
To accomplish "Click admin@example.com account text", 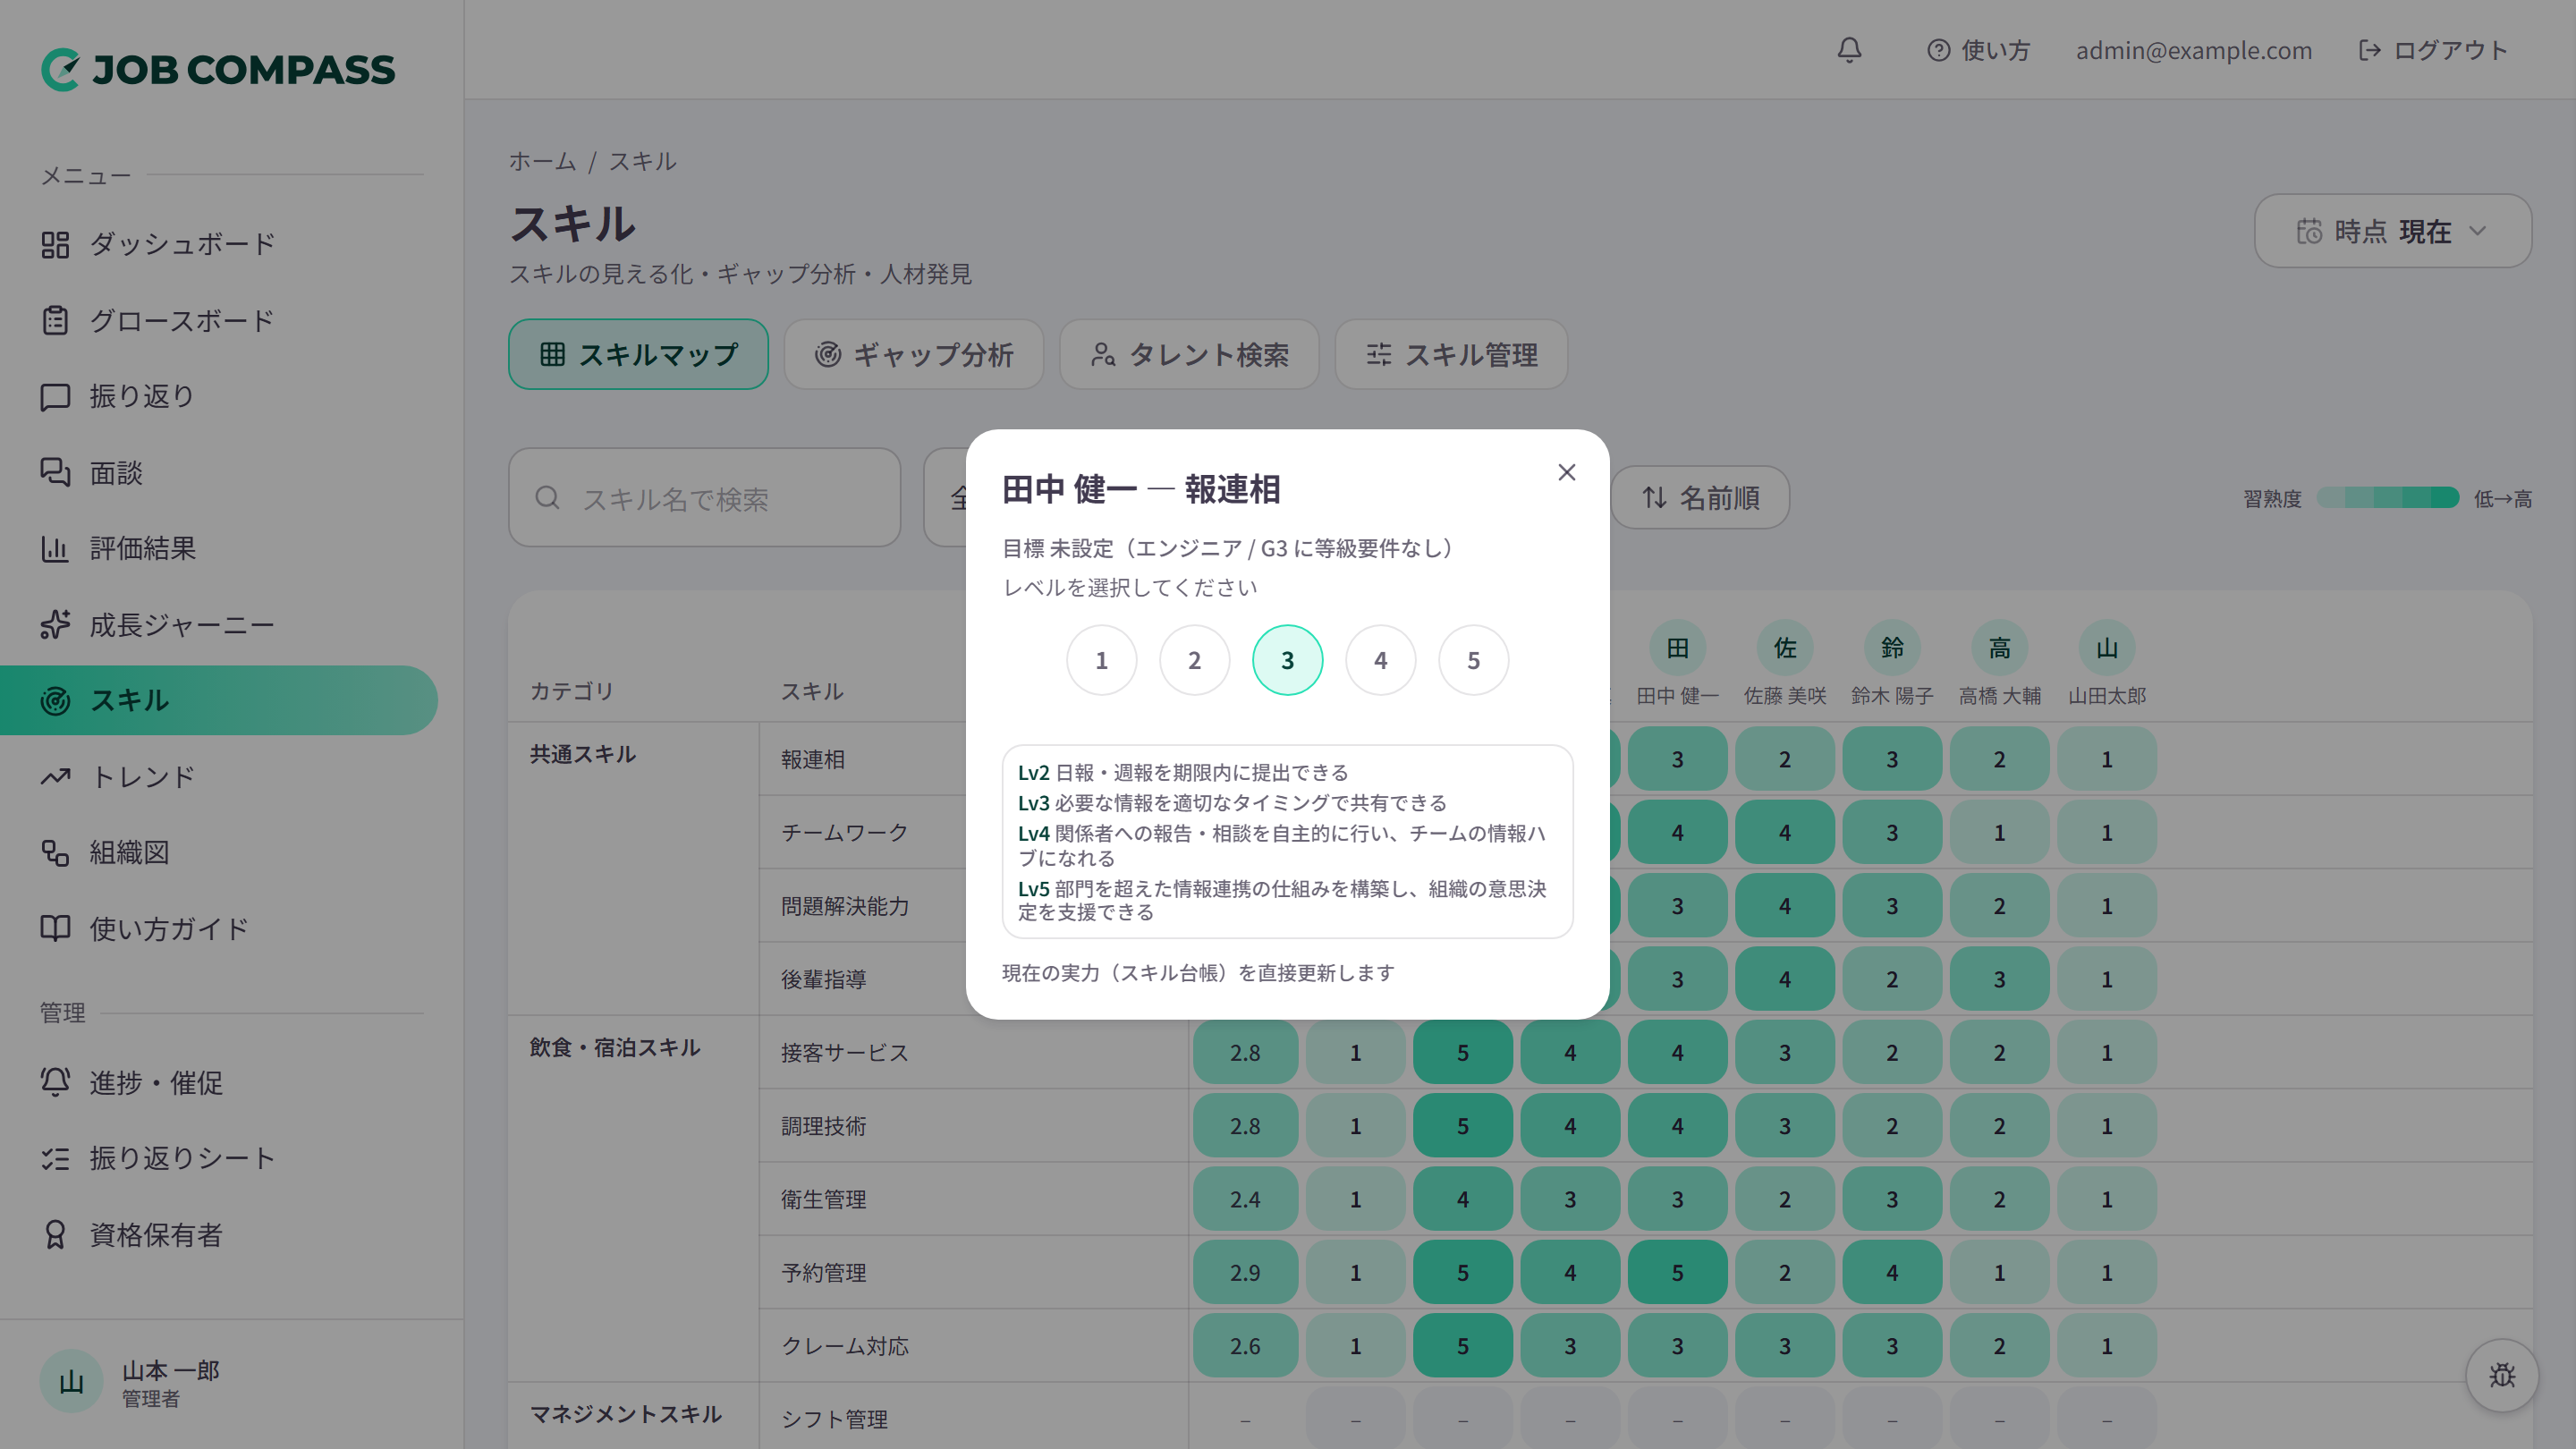I will 2194,50.
